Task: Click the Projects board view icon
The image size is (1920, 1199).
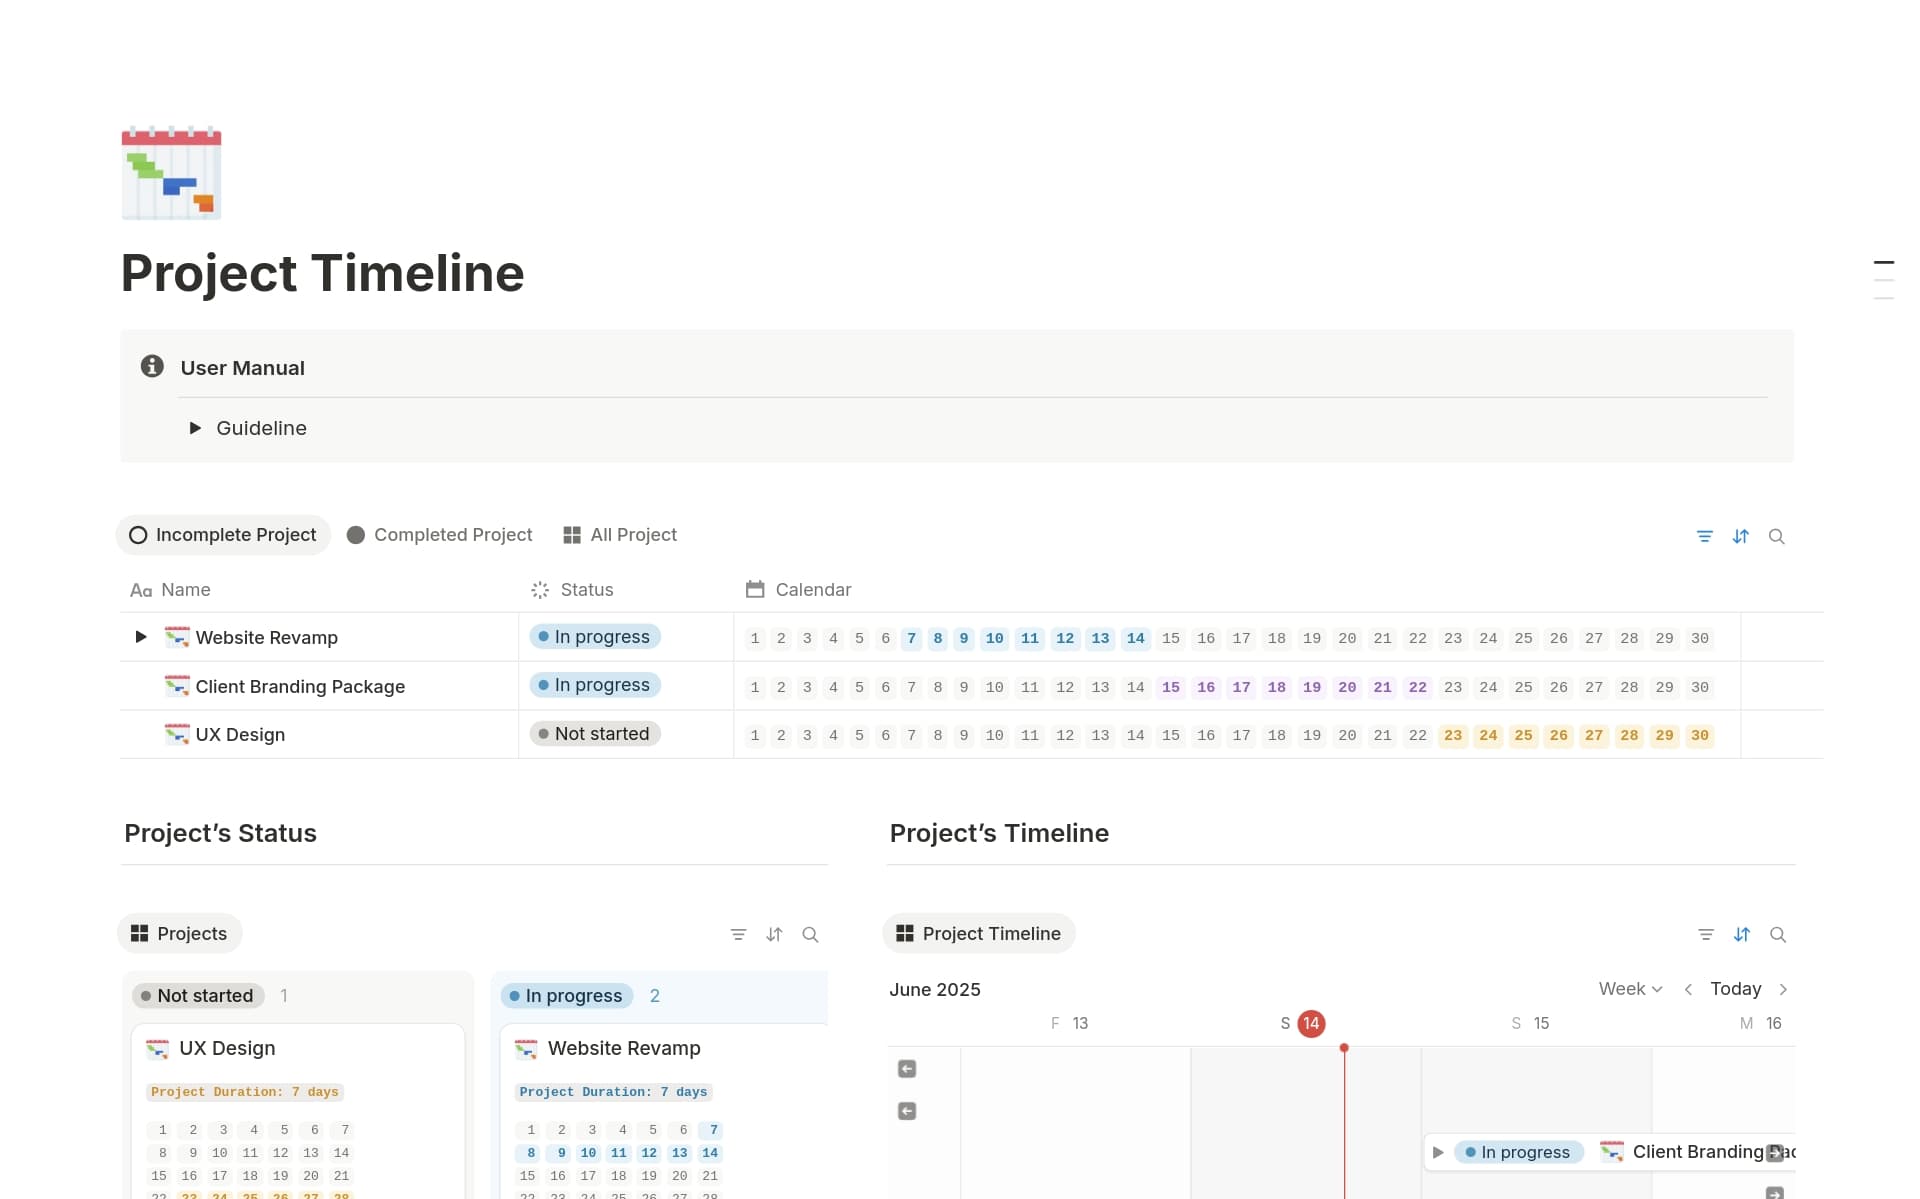Action: (x=140, y=933)
